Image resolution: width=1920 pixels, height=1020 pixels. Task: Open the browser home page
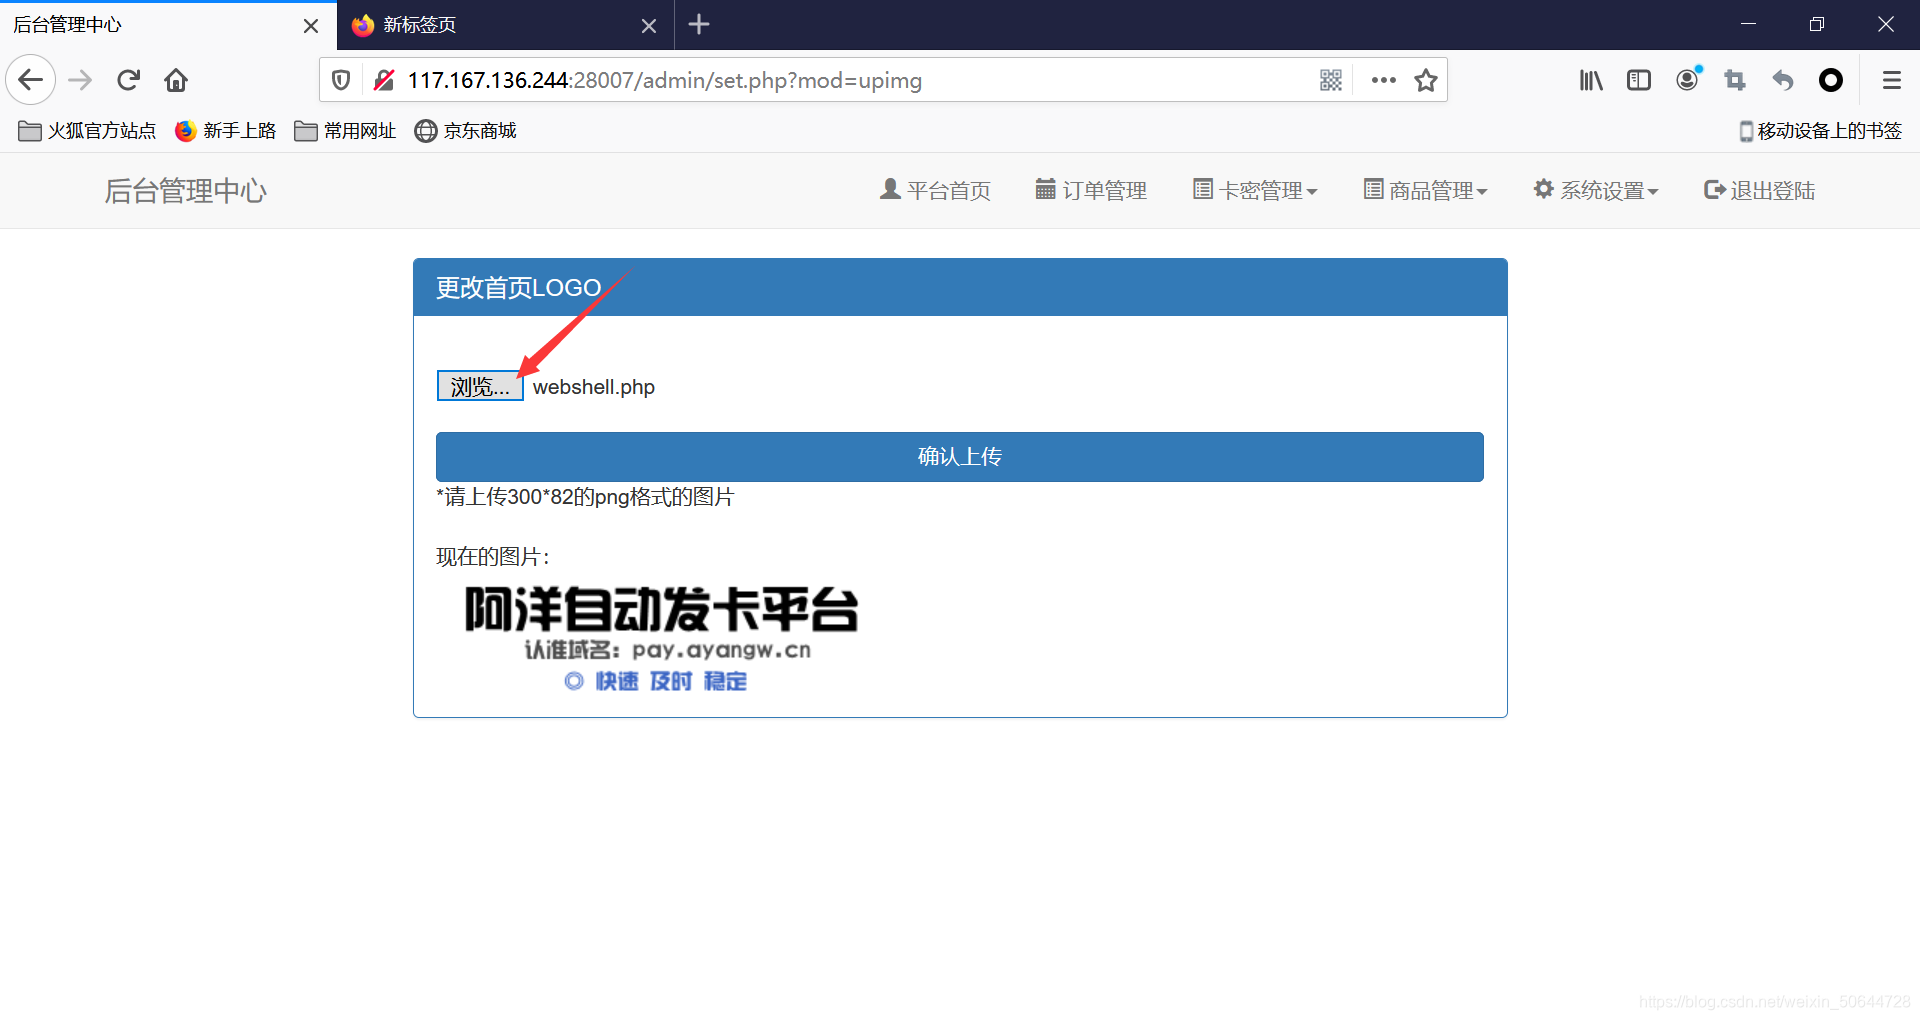click(176, 80)
